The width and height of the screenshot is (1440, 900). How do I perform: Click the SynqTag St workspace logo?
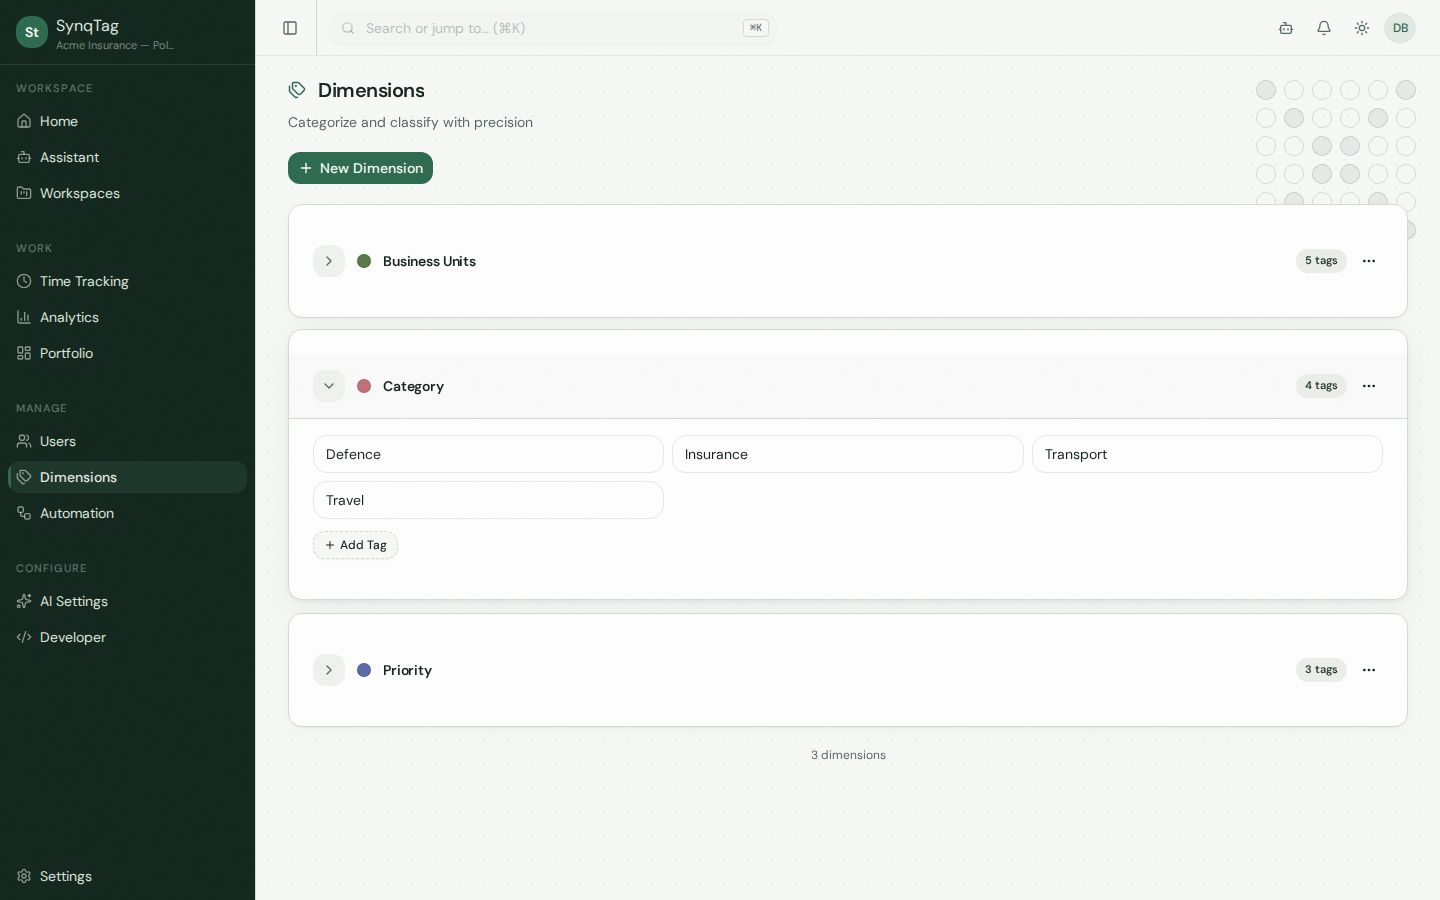click(x=32, y=32)
